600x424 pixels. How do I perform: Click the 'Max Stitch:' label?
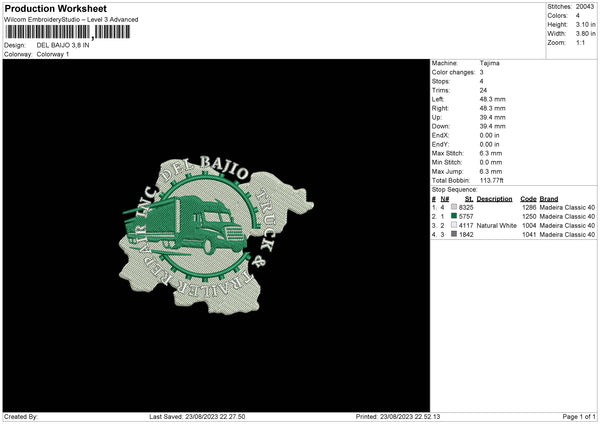(x=448, y=153)
